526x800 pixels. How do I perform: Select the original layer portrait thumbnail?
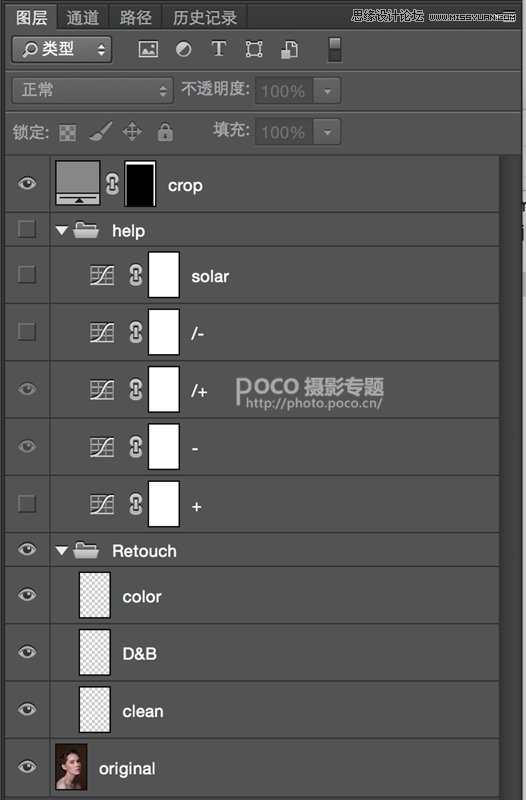71,766
